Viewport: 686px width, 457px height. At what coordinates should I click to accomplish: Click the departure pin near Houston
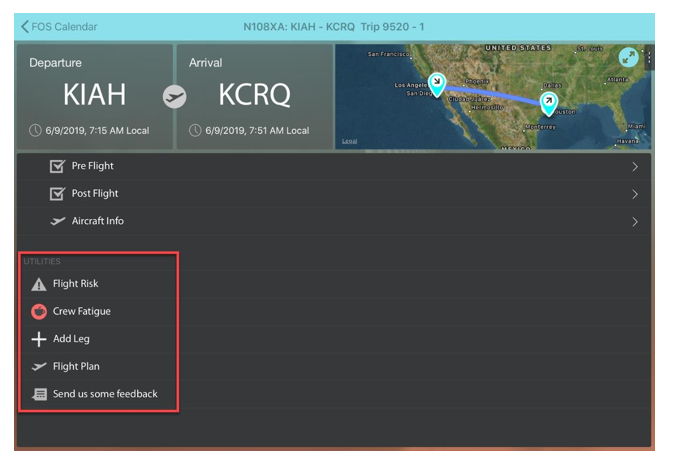pyautogui.click(x=548, y=102)
